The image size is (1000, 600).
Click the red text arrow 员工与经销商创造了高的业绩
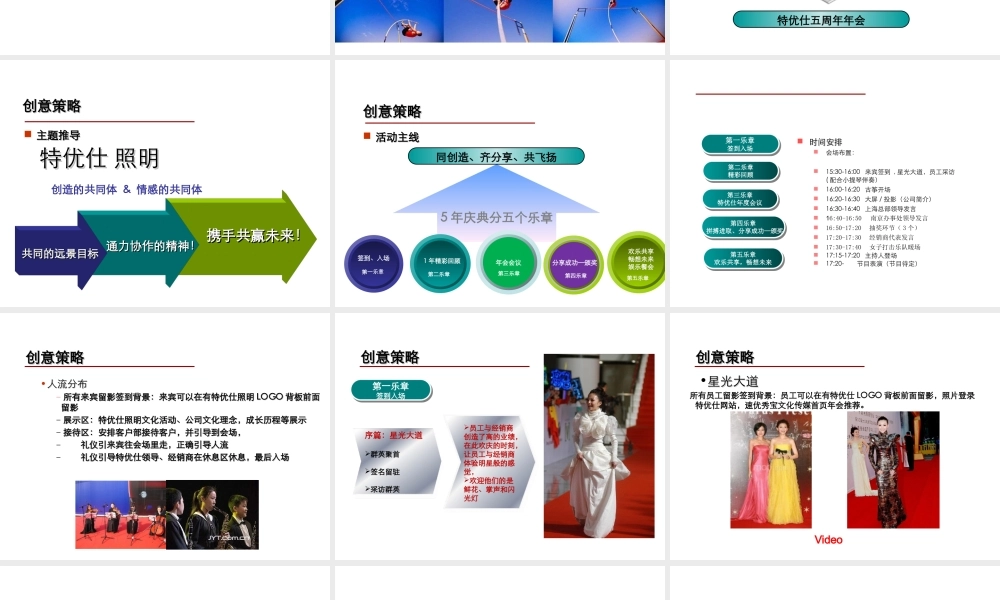490,462
